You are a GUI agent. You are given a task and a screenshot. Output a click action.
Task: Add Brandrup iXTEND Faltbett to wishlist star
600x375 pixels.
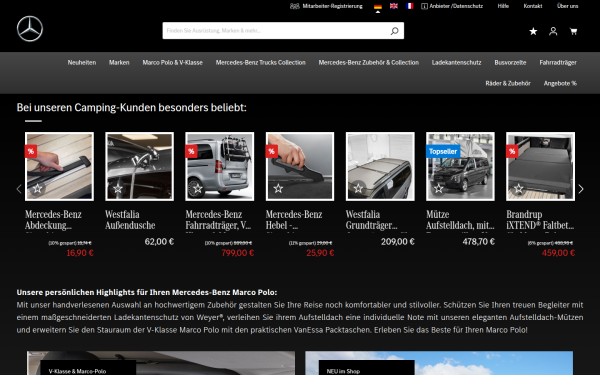coord(518,188)
